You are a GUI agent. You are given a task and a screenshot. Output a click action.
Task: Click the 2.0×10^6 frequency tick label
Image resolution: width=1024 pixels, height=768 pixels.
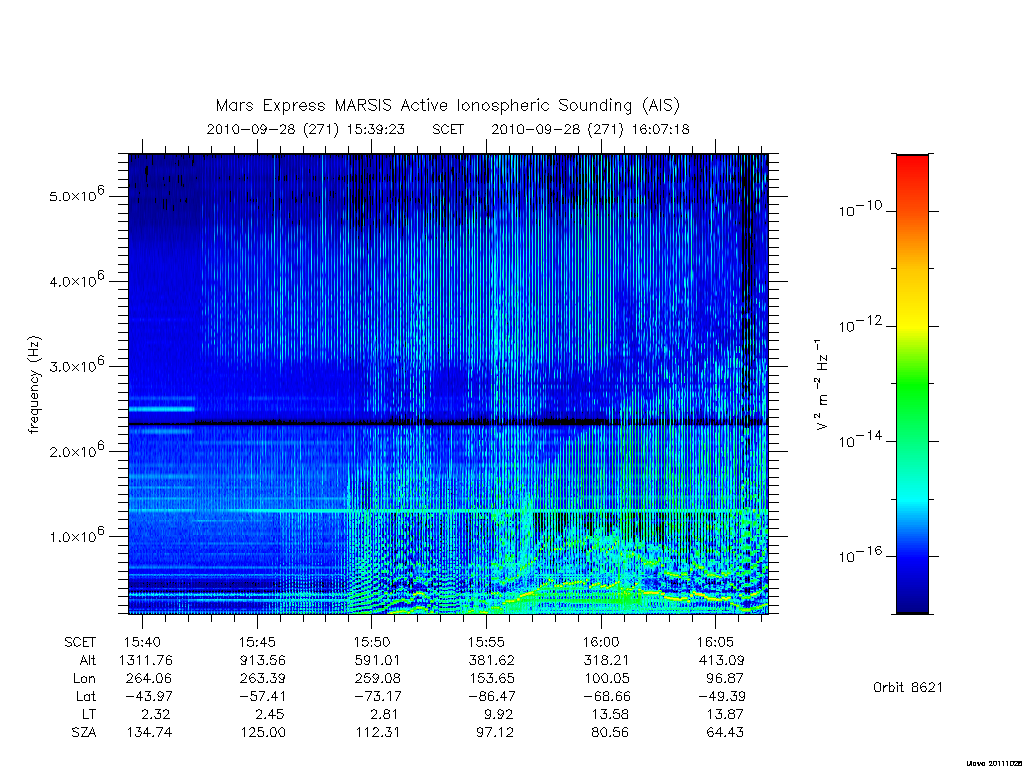tap(77, 449)
